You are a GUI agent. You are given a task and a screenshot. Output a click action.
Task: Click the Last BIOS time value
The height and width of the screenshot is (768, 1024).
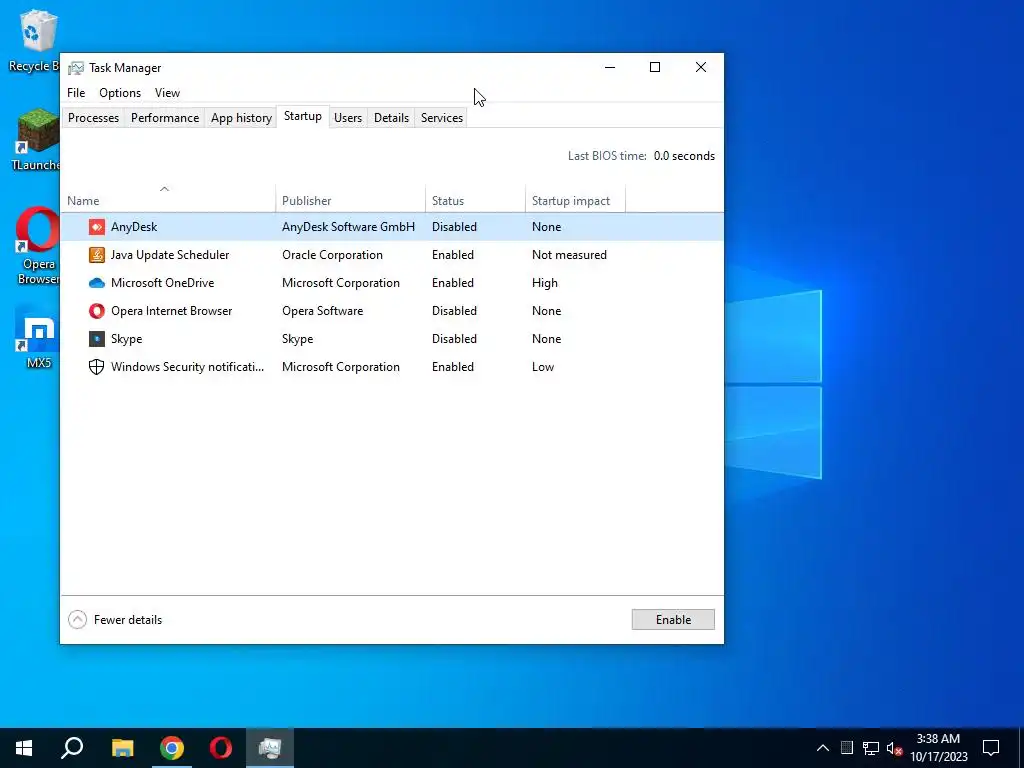point(684,156)
